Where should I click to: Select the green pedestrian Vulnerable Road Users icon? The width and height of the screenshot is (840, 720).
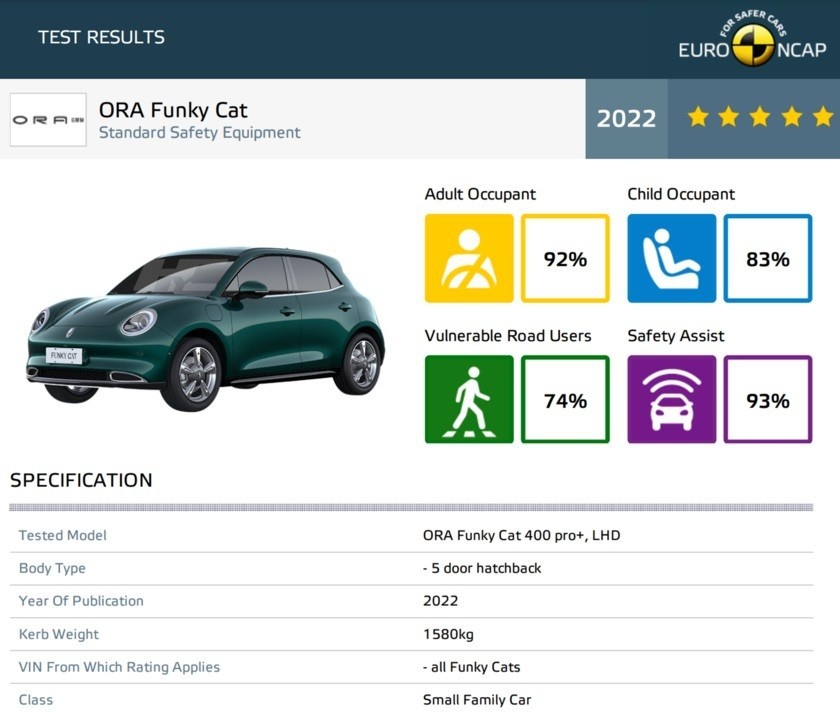click(469, 399)
